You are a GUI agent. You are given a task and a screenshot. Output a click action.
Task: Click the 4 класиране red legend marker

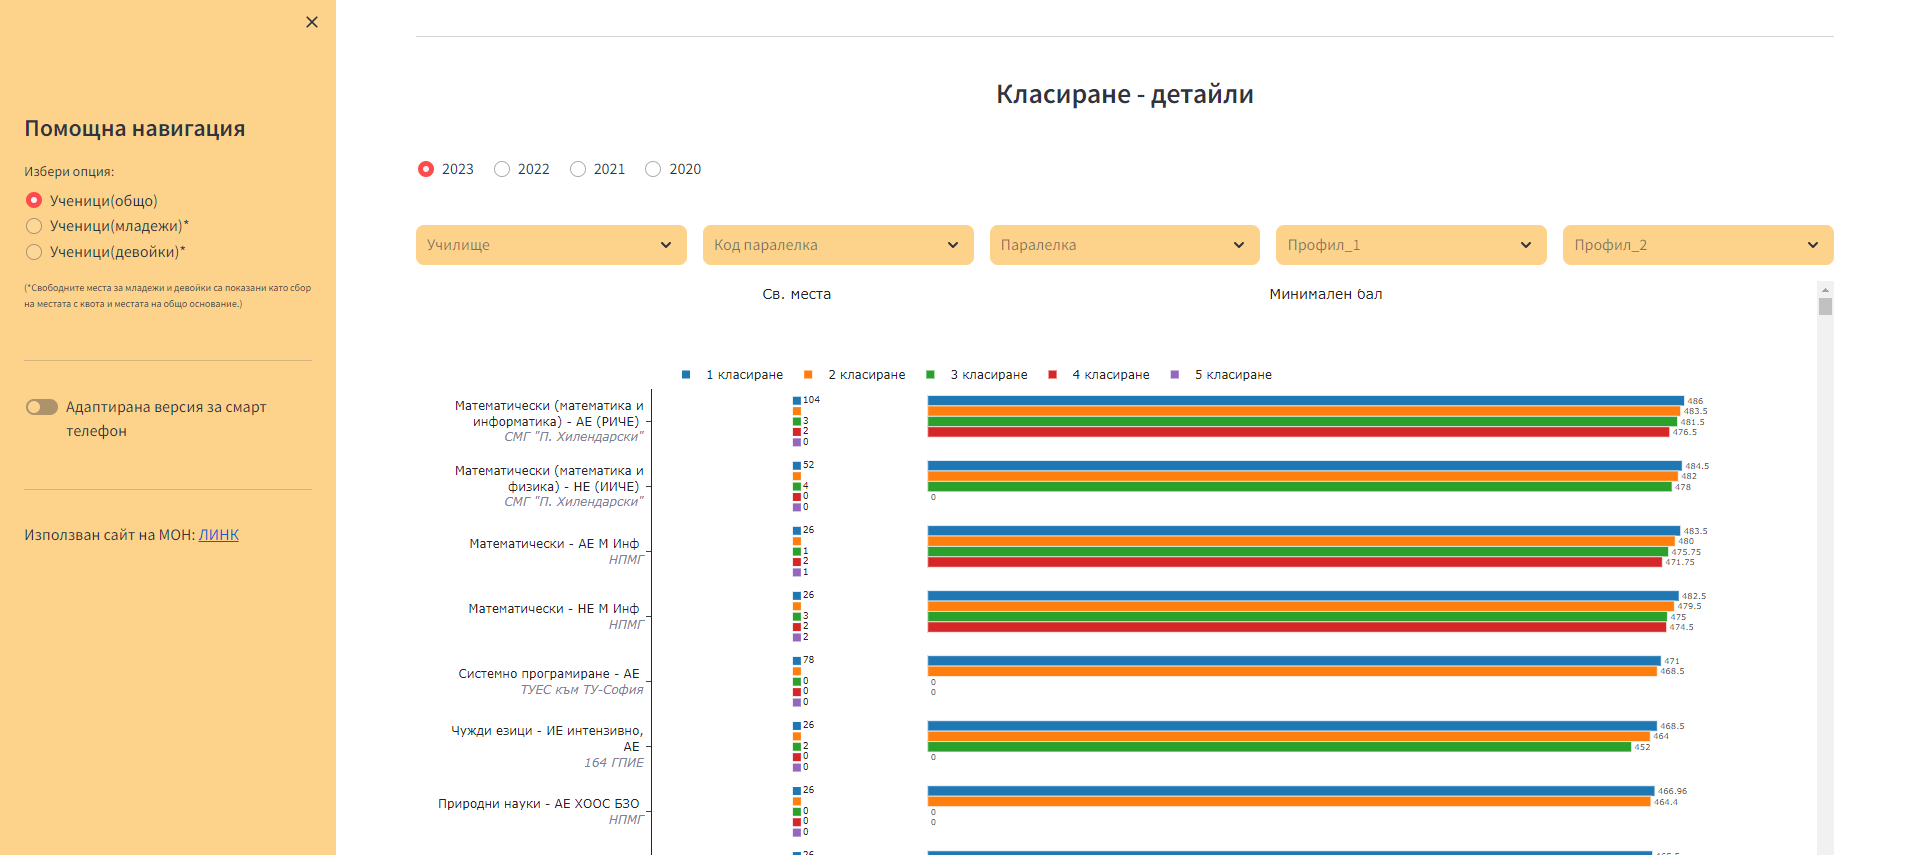(1053, 375)
